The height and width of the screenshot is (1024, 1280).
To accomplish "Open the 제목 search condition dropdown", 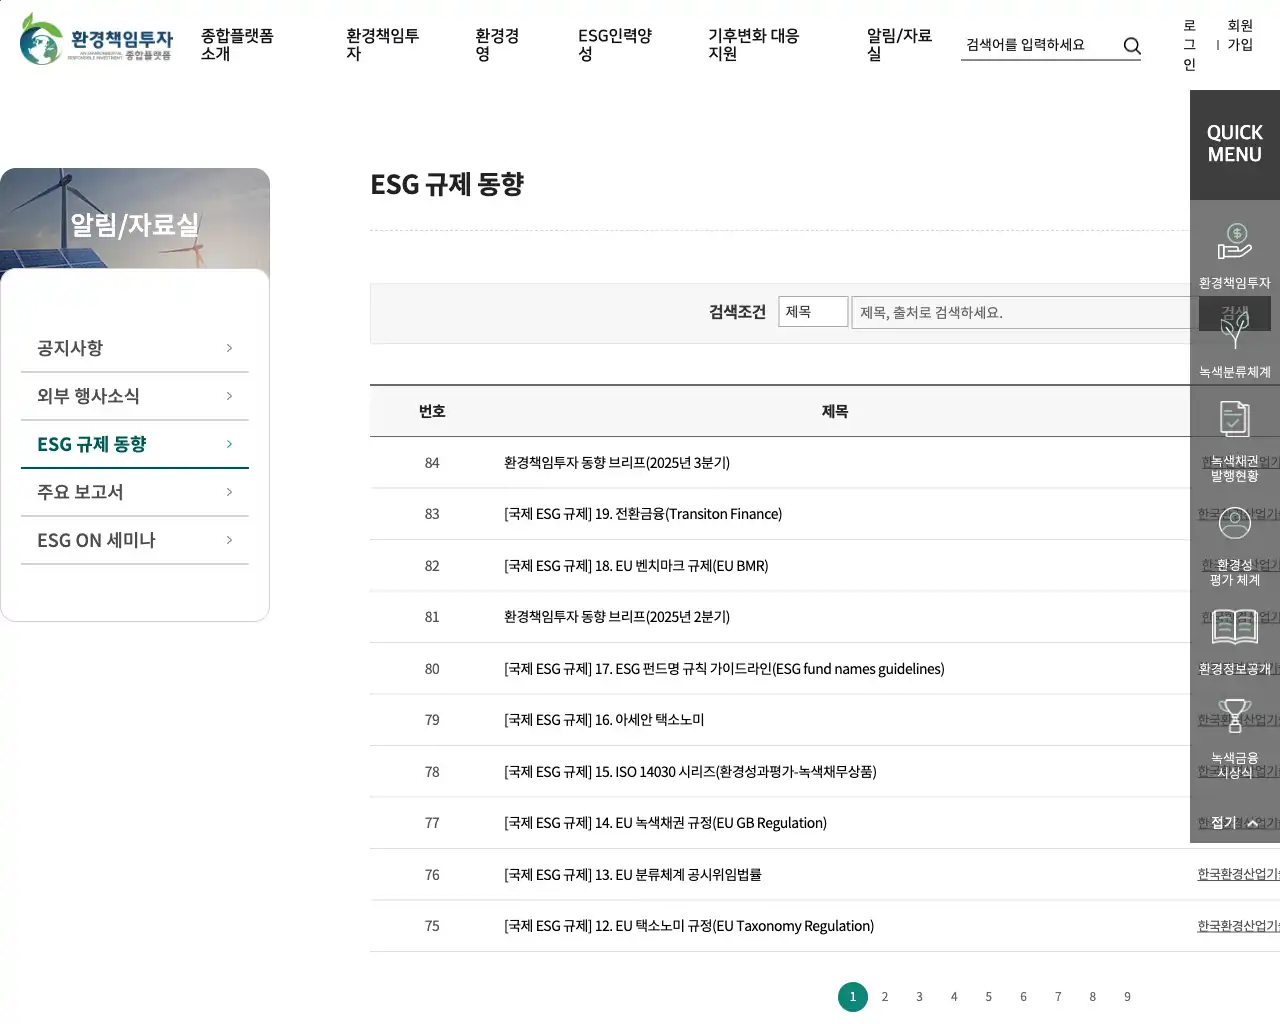I will click(x=812, y=312).
